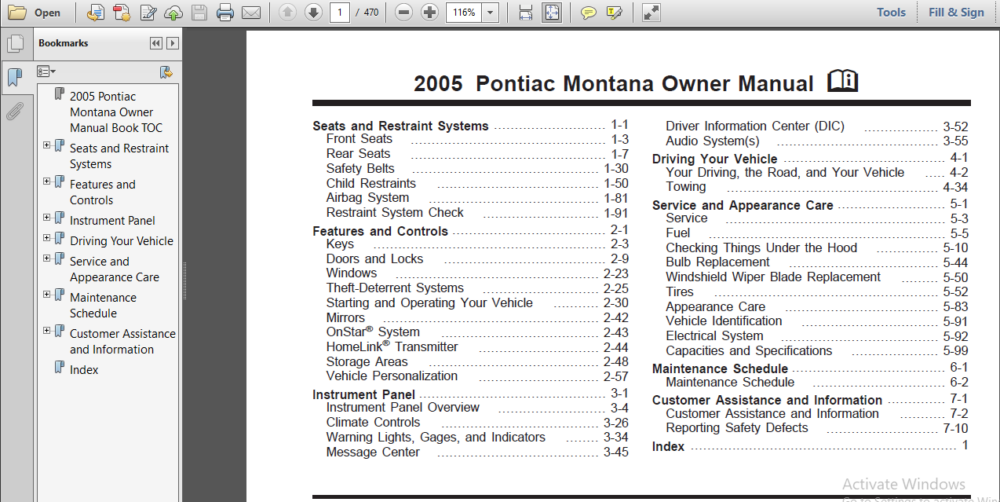Open the Fill & Sign pane

[x=956, y=12]
